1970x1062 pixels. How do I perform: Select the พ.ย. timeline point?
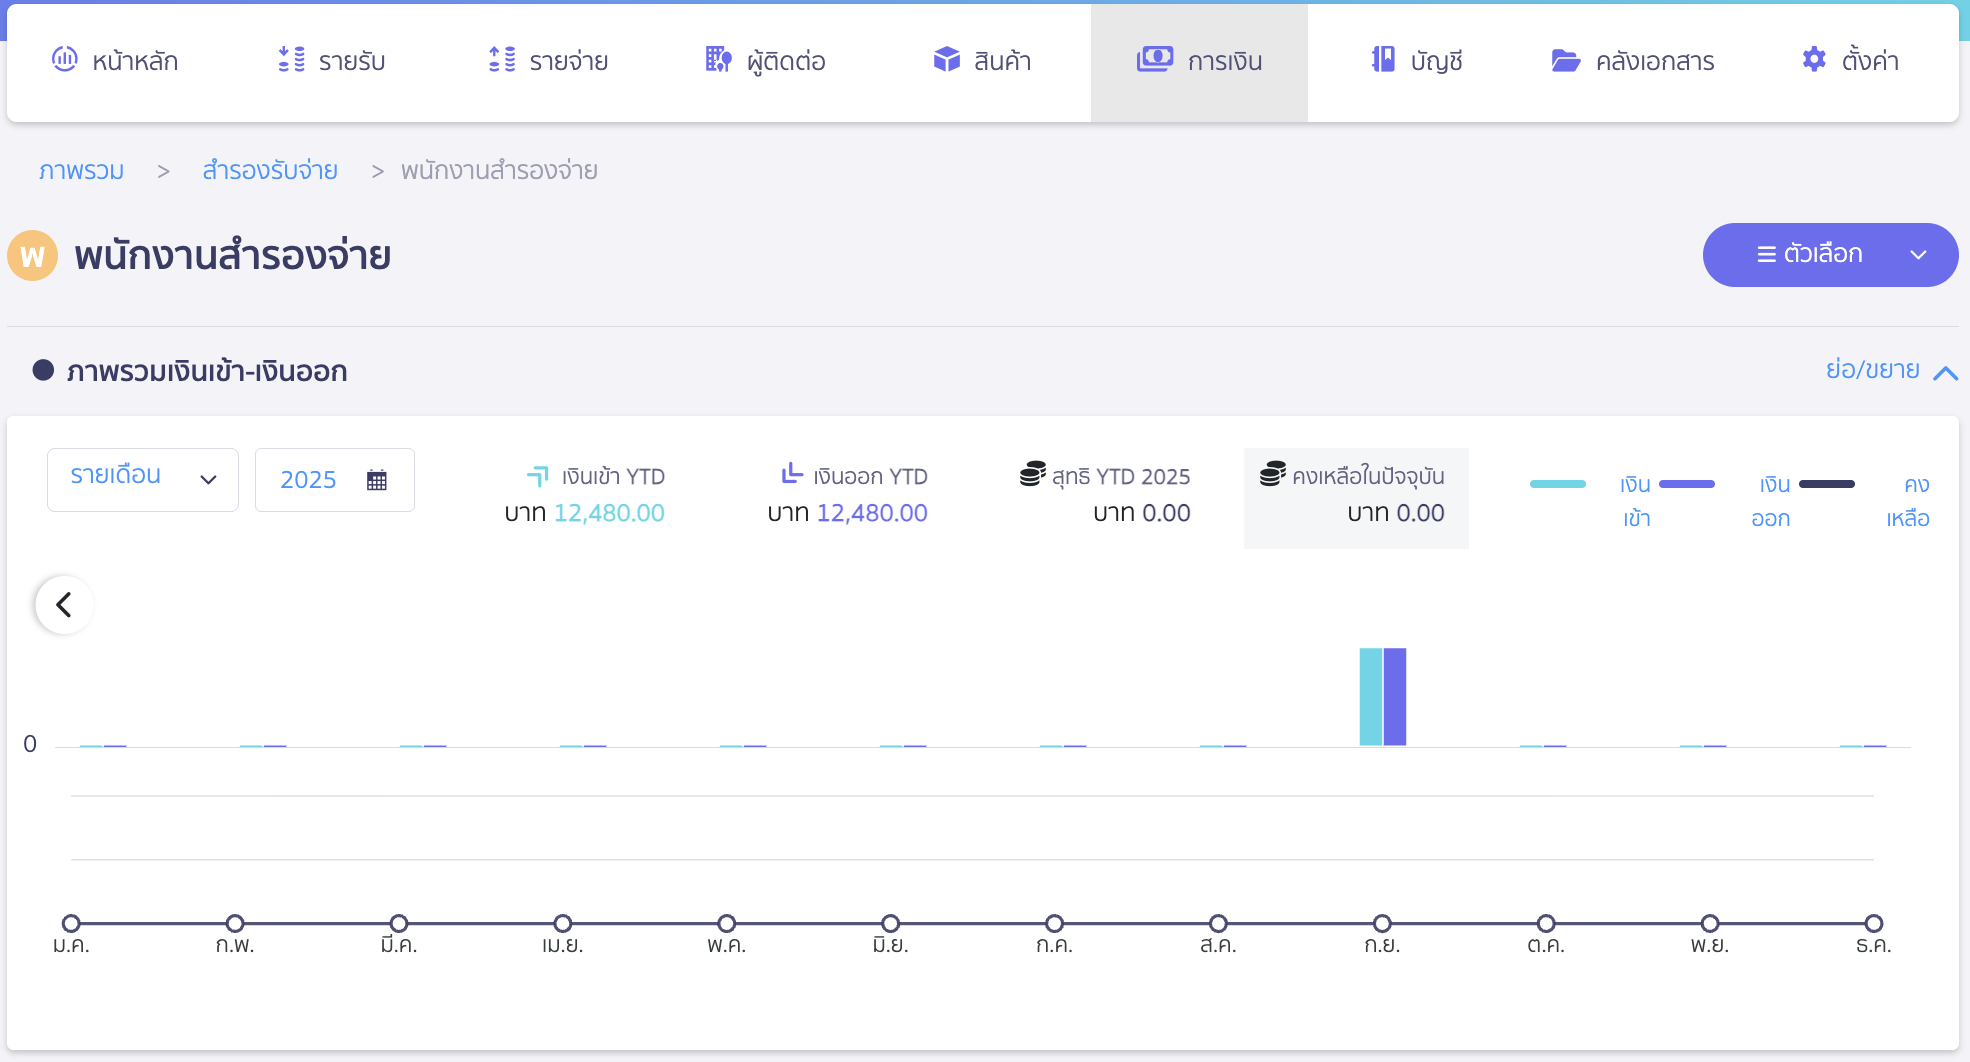pos(1710,923)
